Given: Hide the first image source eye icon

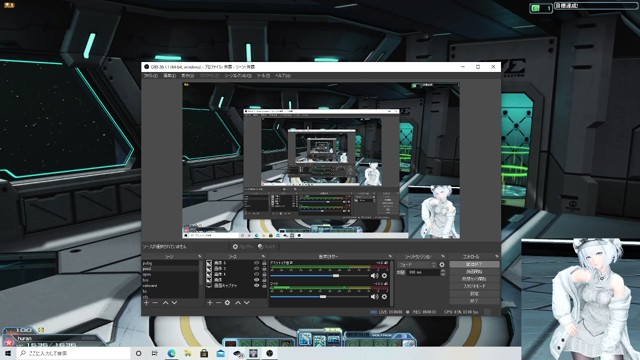Looking at the screenshot, I should point(256,263).
